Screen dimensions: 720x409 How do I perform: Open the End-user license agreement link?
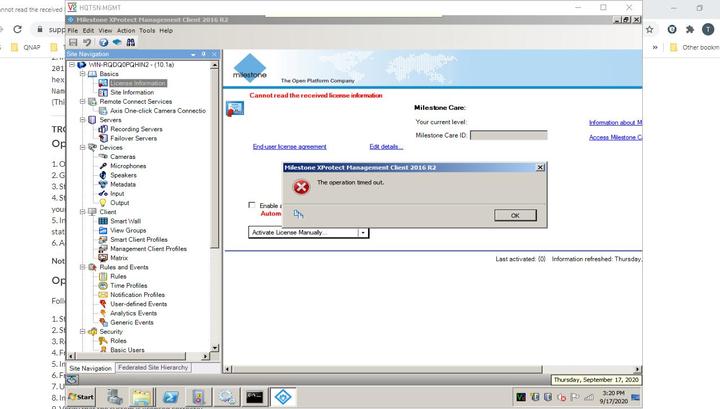coord(289,146)
